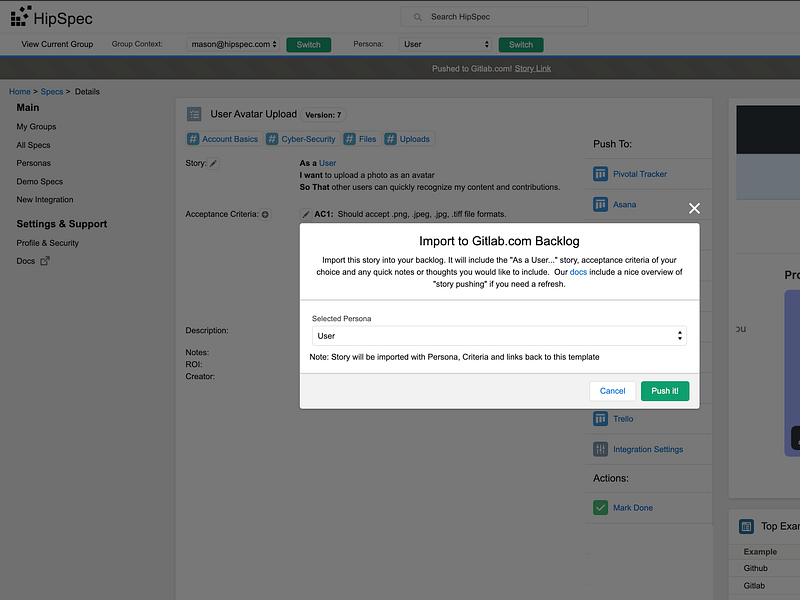Click Switch button next to Persona
This screenshot has width=800, height=600.
coord(521,44)
